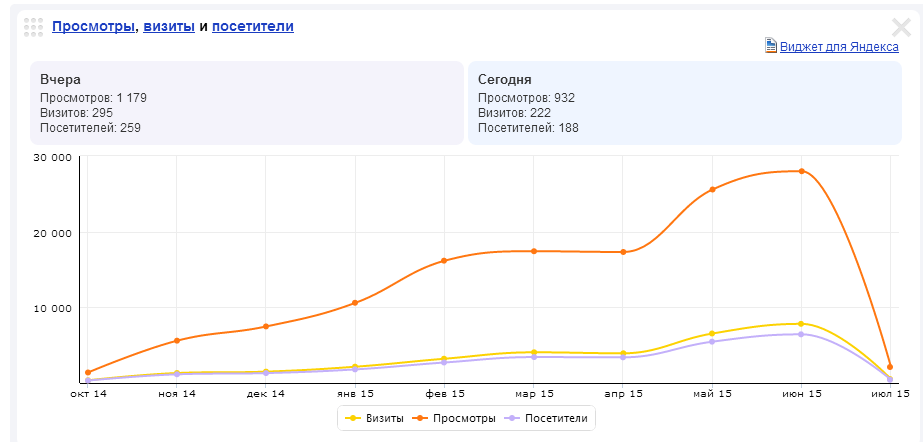
Task: Click the Yandex widget document icon
Action: tap(770, 45)
